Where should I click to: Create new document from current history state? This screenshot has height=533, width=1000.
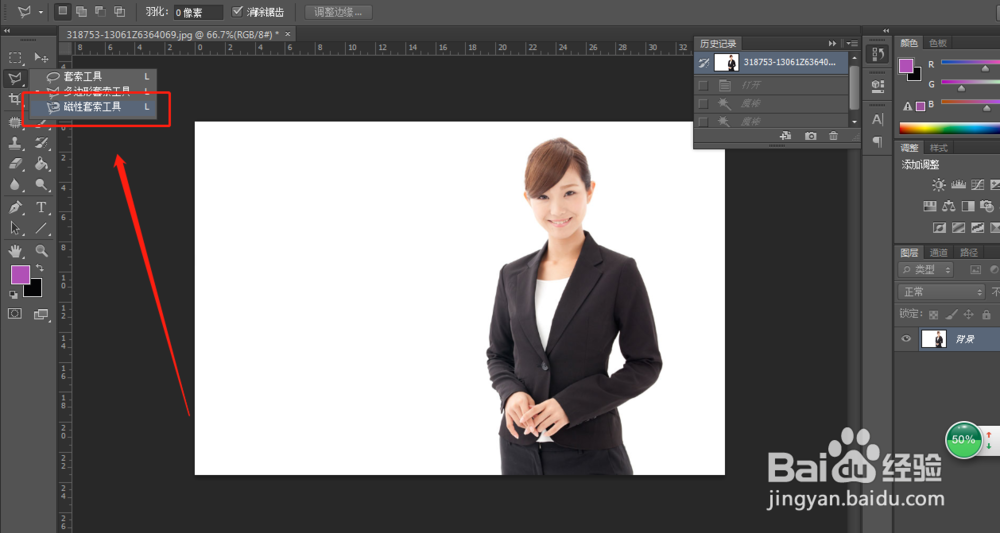[x=786, y=136]
